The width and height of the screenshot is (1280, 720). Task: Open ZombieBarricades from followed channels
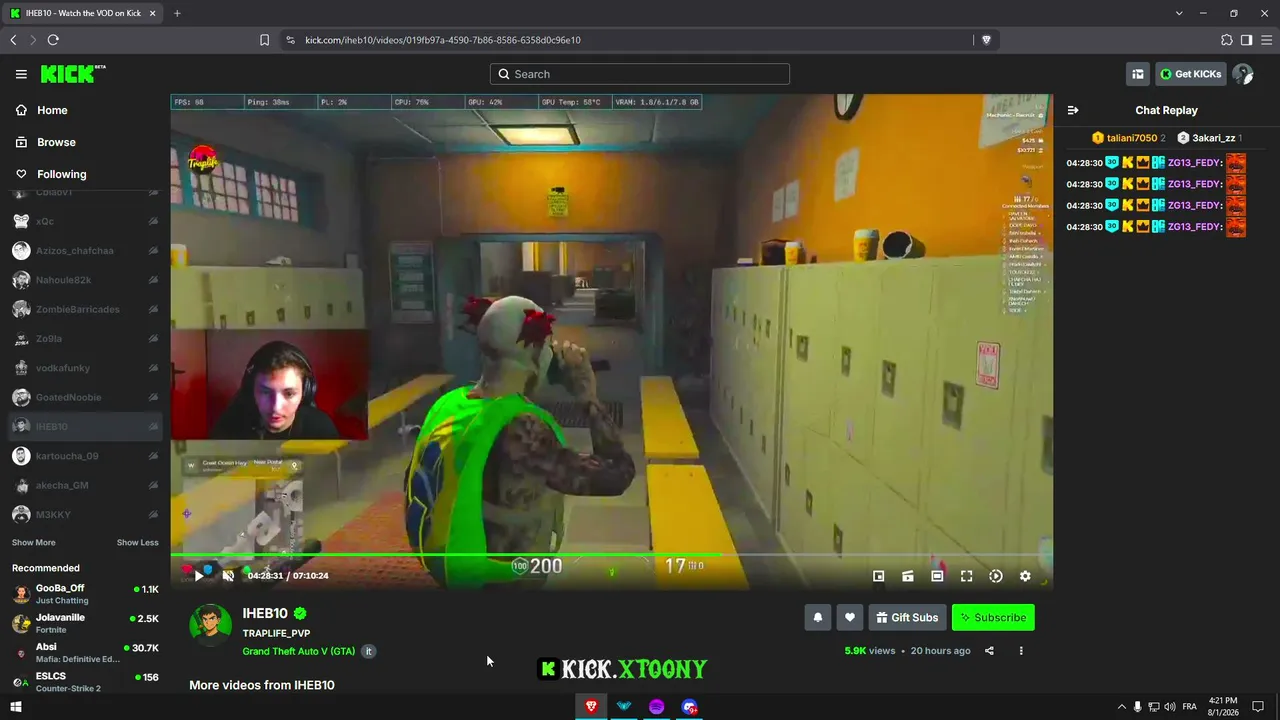coord(85,309)
